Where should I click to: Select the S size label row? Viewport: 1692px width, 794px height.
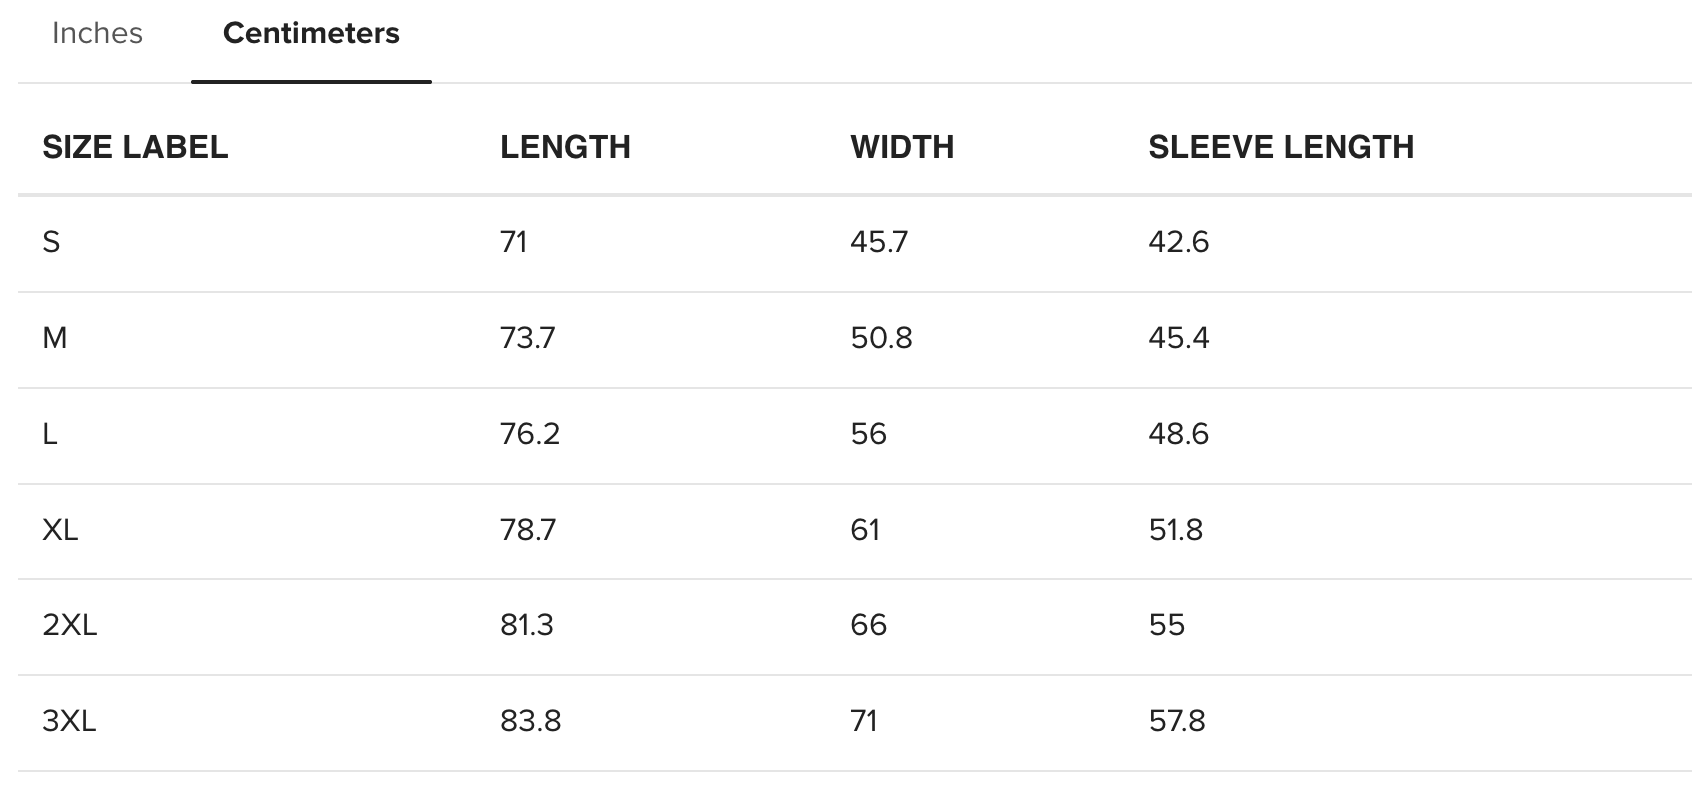(x=52, y=242)
